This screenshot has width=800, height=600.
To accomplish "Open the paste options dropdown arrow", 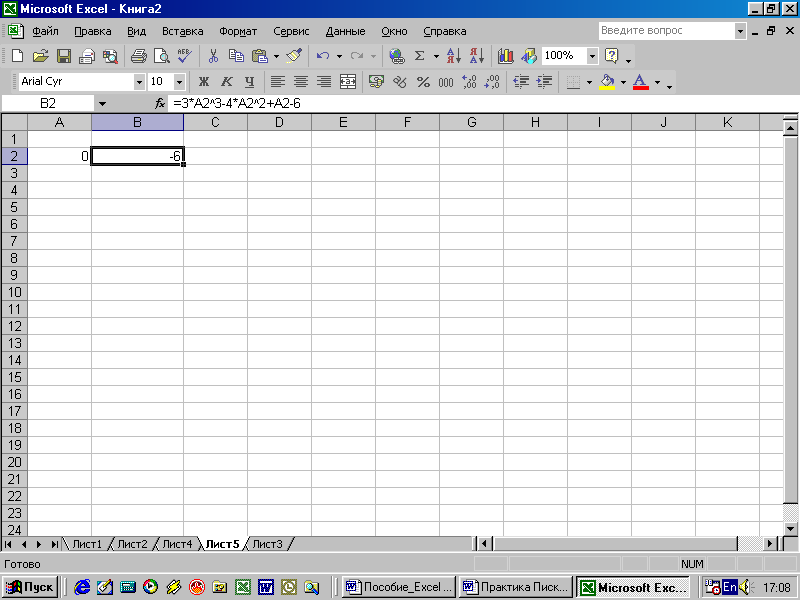I will pos(277,56).
